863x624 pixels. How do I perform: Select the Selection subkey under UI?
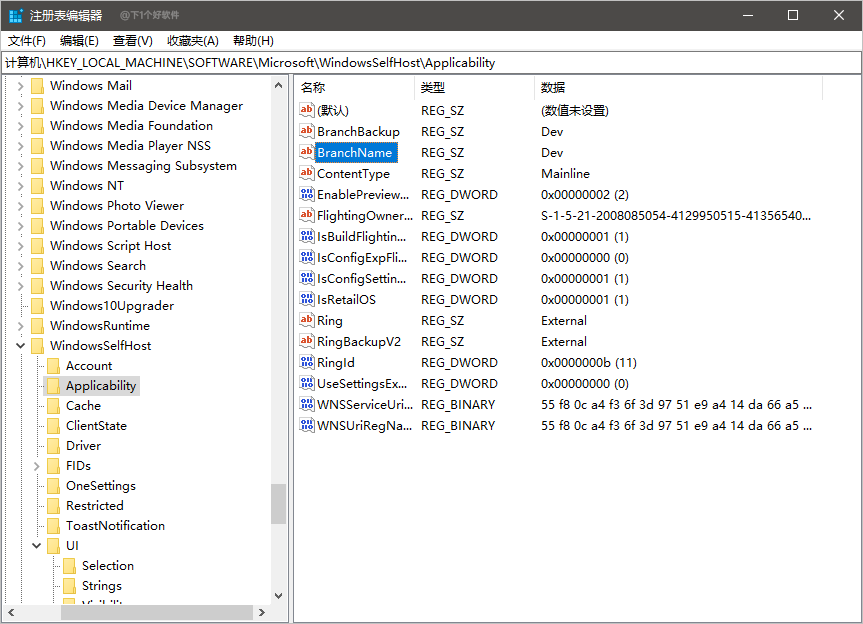click(108, 565)
